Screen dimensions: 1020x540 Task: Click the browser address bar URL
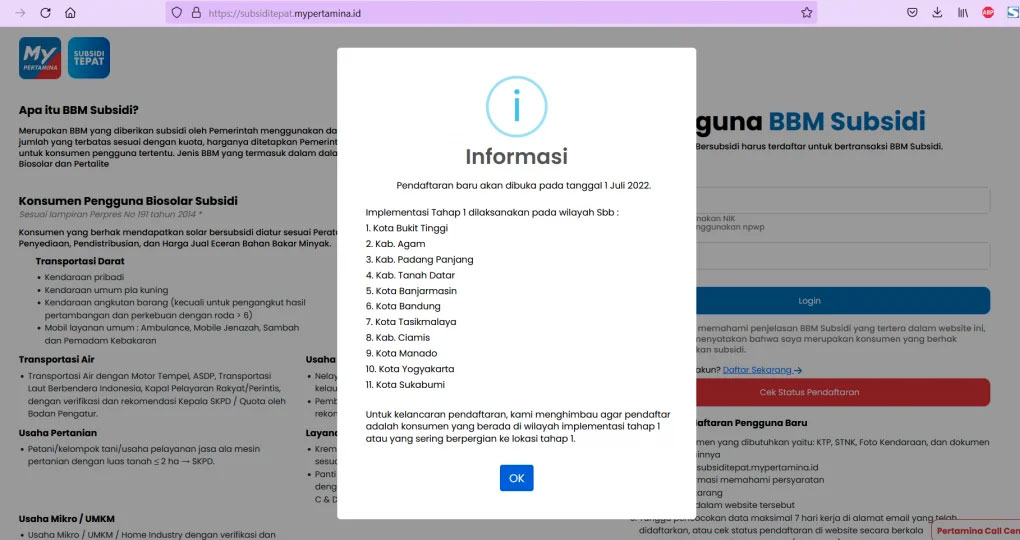click(400, 13)
